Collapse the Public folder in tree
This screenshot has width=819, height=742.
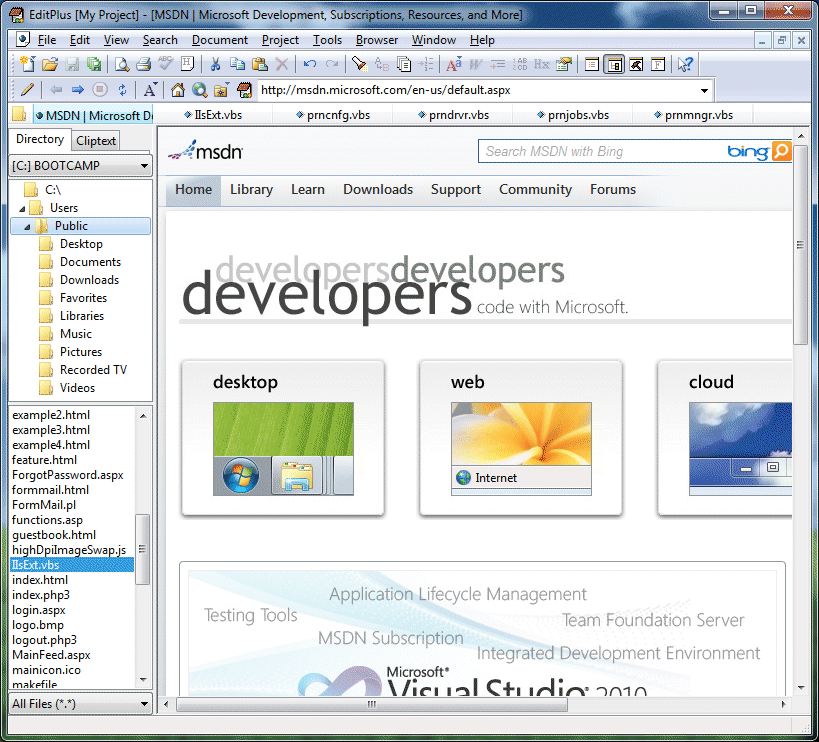click(28, 227)
